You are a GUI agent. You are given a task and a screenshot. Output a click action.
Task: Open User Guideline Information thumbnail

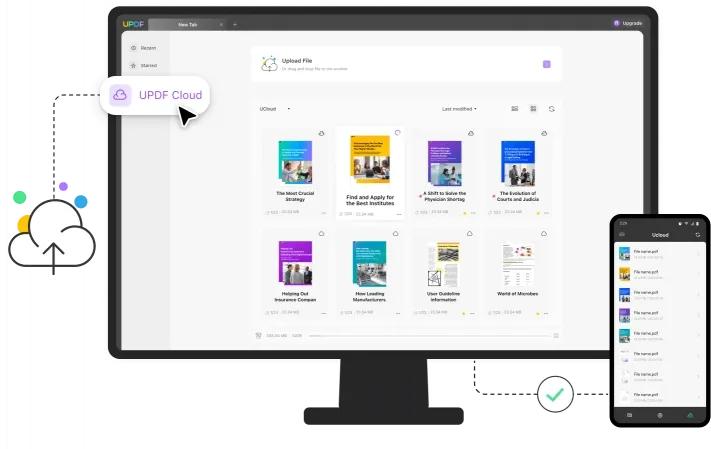(443, 264)
